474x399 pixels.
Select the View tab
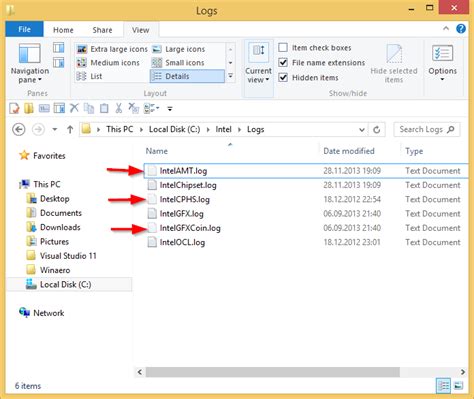[141, 30]
